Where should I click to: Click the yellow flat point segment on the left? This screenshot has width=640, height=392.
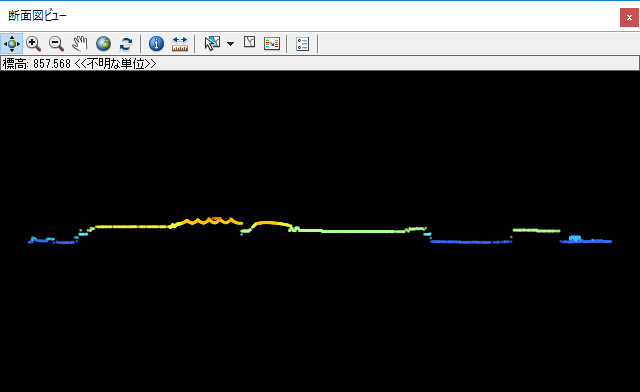131,226
